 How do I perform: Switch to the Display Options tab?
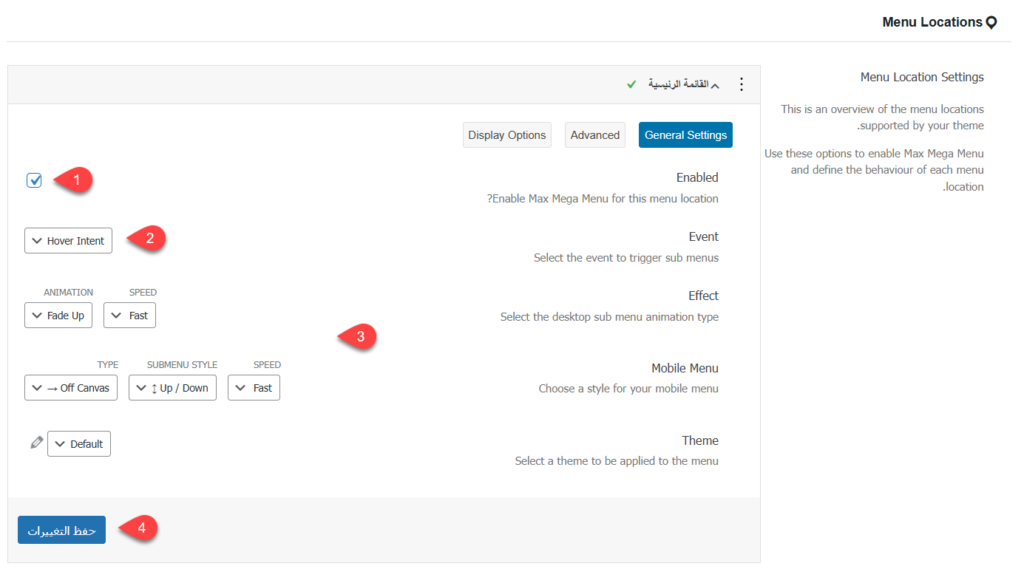click(x=507, y=135)
